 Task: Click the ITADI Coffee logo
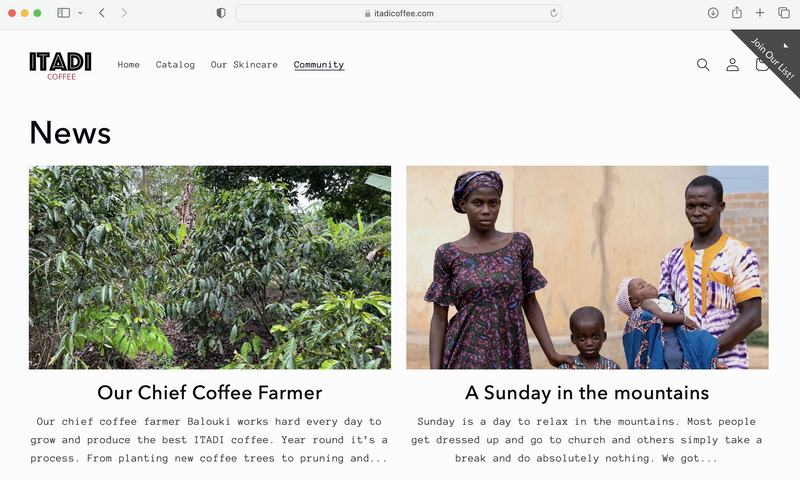pos(60,65)
